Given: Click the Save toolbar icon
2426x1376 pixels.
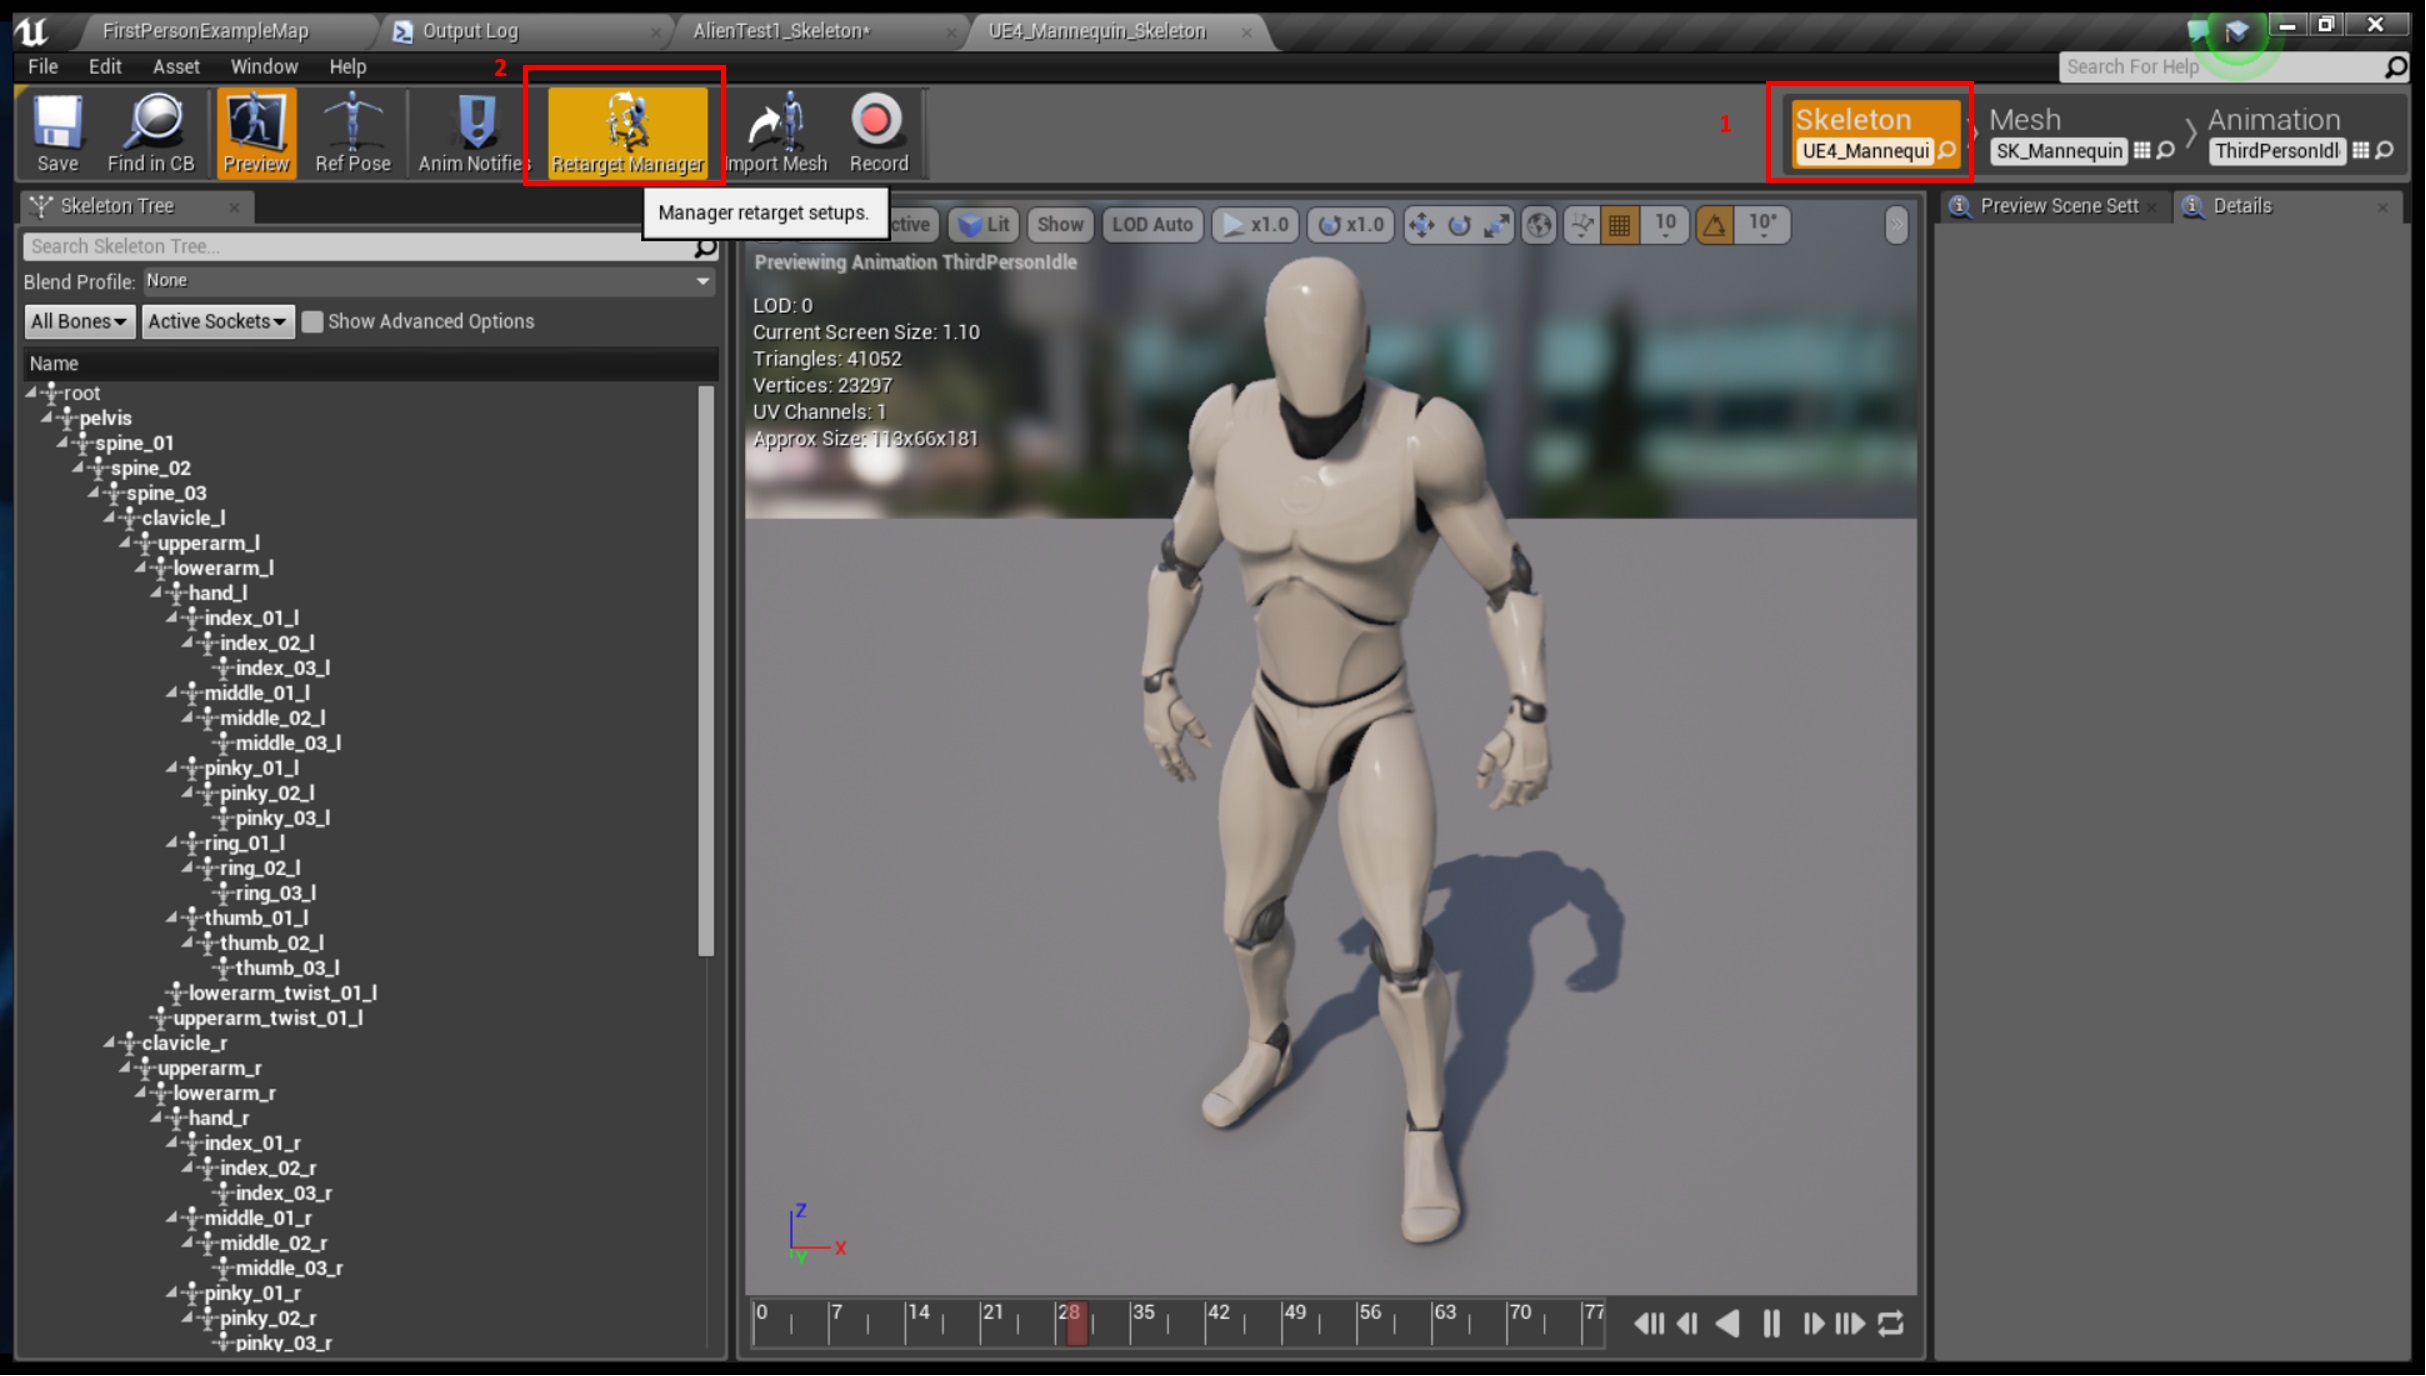Looking at the screenshot, I should 57,133.
